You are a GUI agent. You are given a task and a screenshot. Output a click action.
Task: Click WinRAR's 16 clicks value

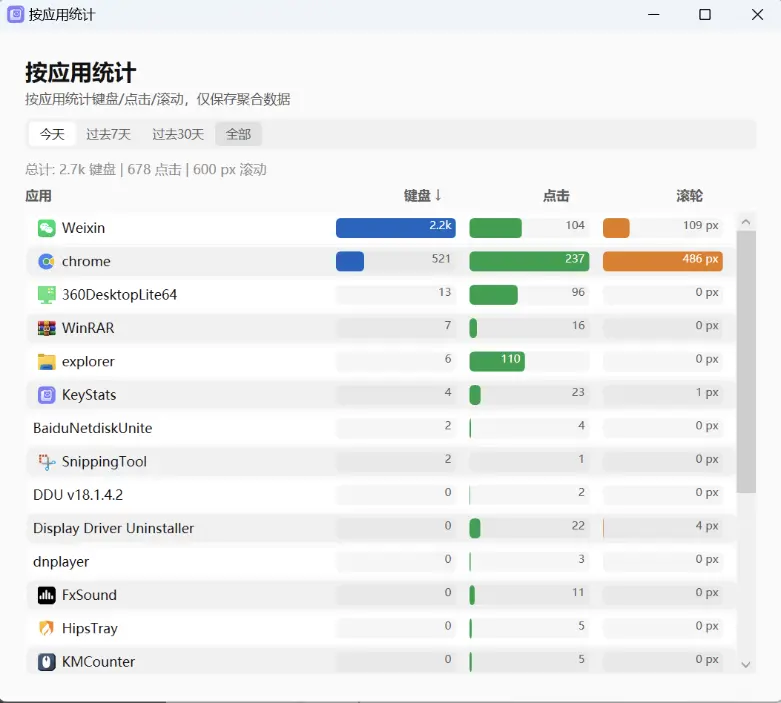[x=578, y=325]
